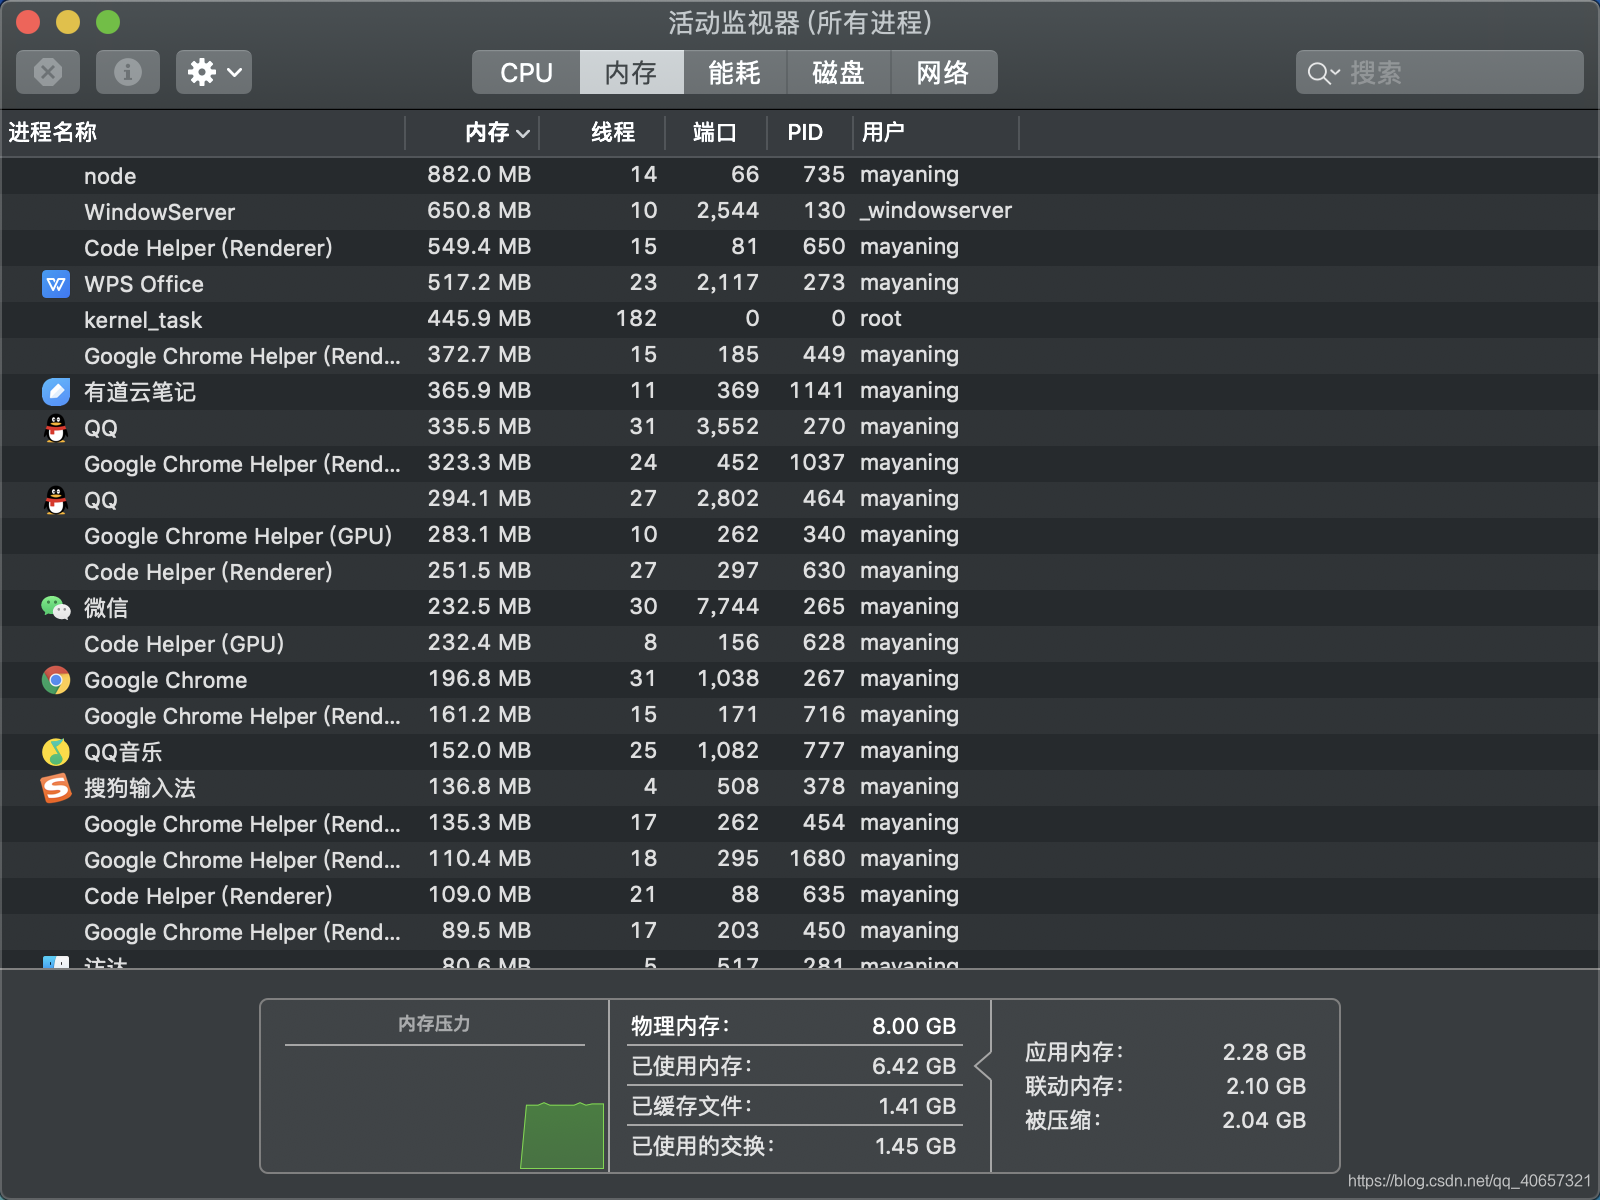Viewport: 1600px width, 1200px height.
Task: Click the 内存压力 memory pressure graph
Action: pyautogui.click(x=435, y=1108)
